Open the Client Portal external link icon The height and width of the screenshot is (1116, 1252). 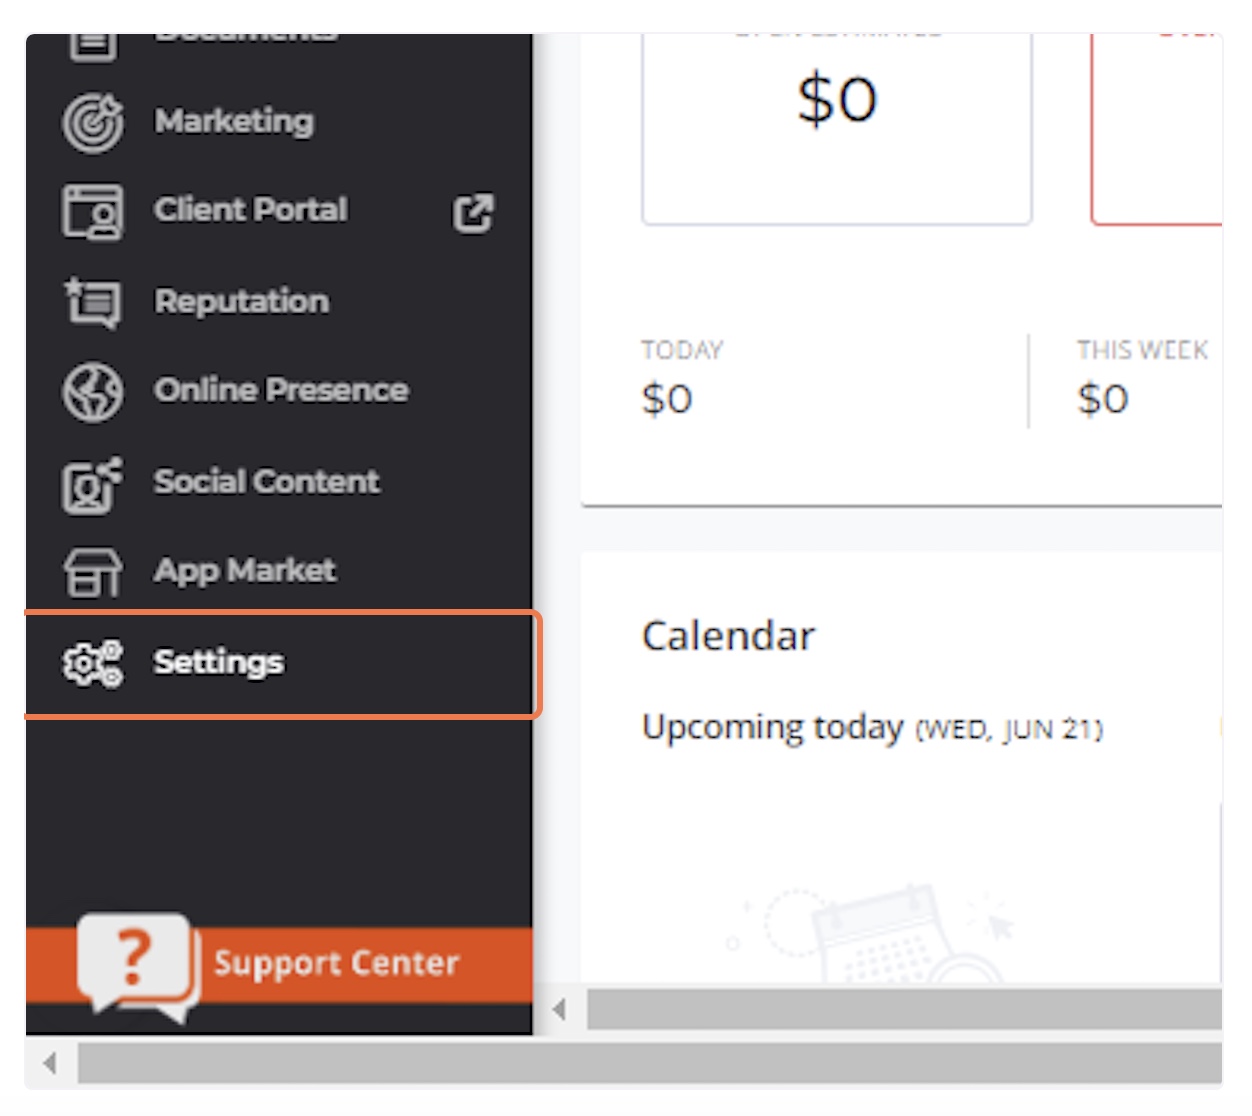point(473,212)
